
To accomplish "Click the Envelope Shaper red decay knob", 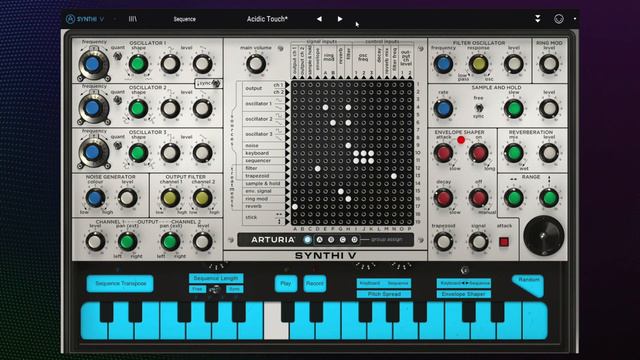I will pos(443,198).
